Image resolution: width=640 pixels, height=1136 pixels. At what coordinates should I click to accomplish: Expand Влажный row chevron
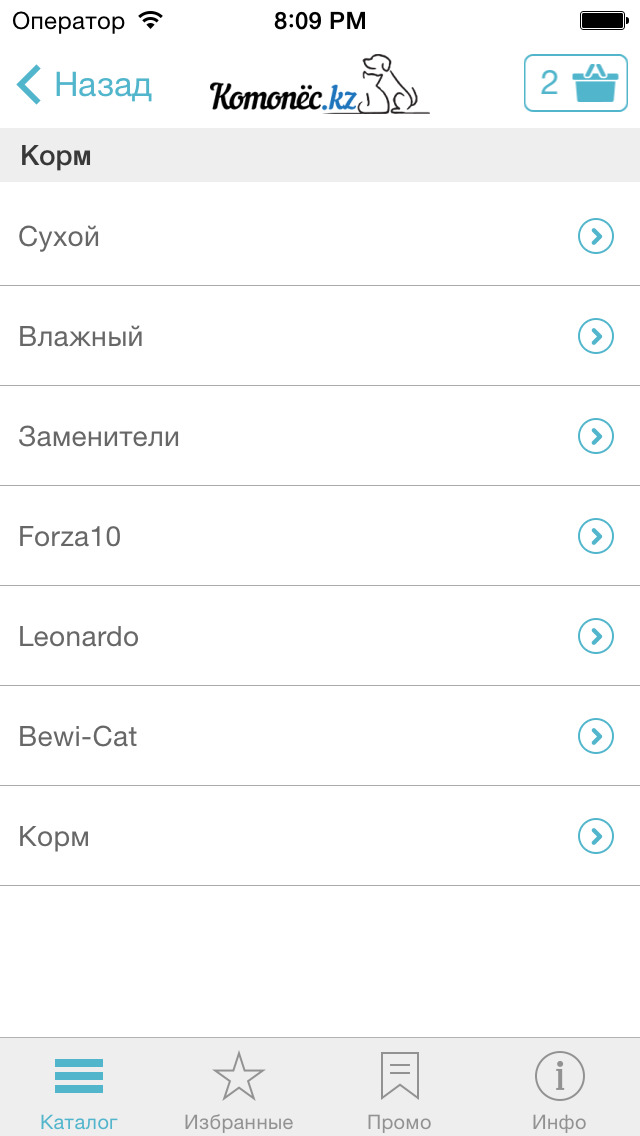point(596,336)
